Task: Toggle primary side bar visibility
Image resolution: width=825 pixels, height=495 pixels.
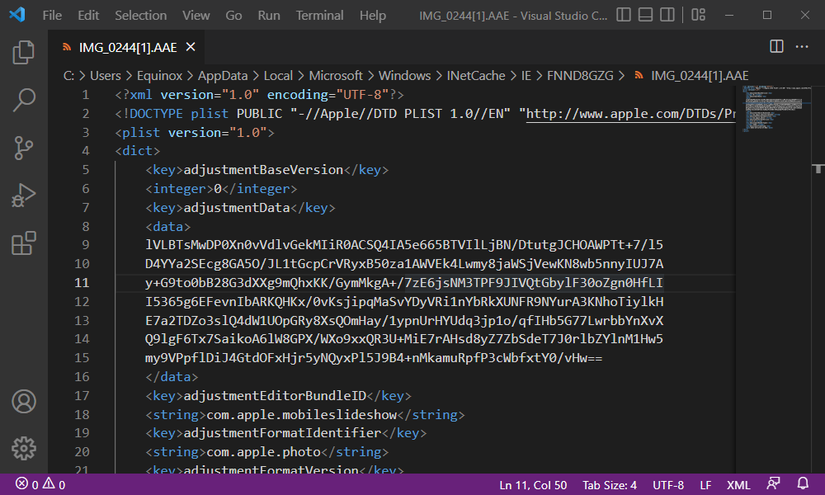Action: (625, 16)
